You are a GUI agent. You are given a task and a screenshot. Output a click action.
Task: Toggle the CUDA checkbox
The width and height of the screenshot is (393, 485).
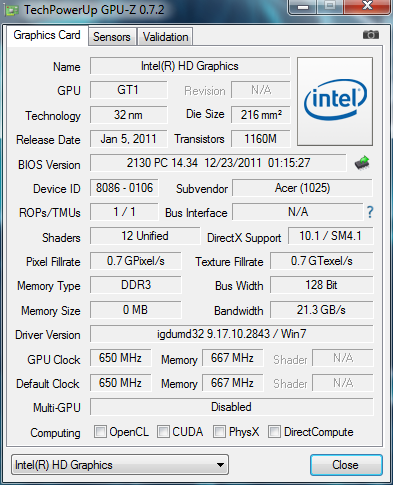(x=163, y=432)
